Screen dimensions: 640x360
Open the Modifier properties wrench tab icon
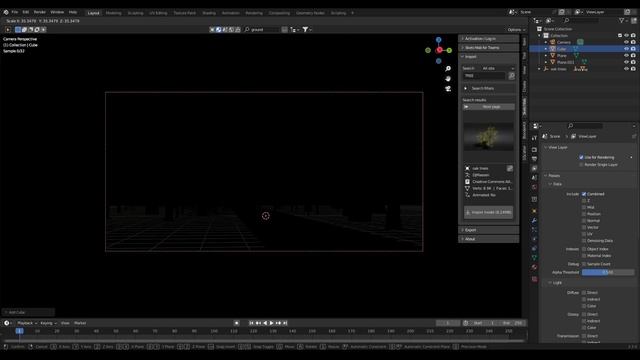(x=534, y=221)
